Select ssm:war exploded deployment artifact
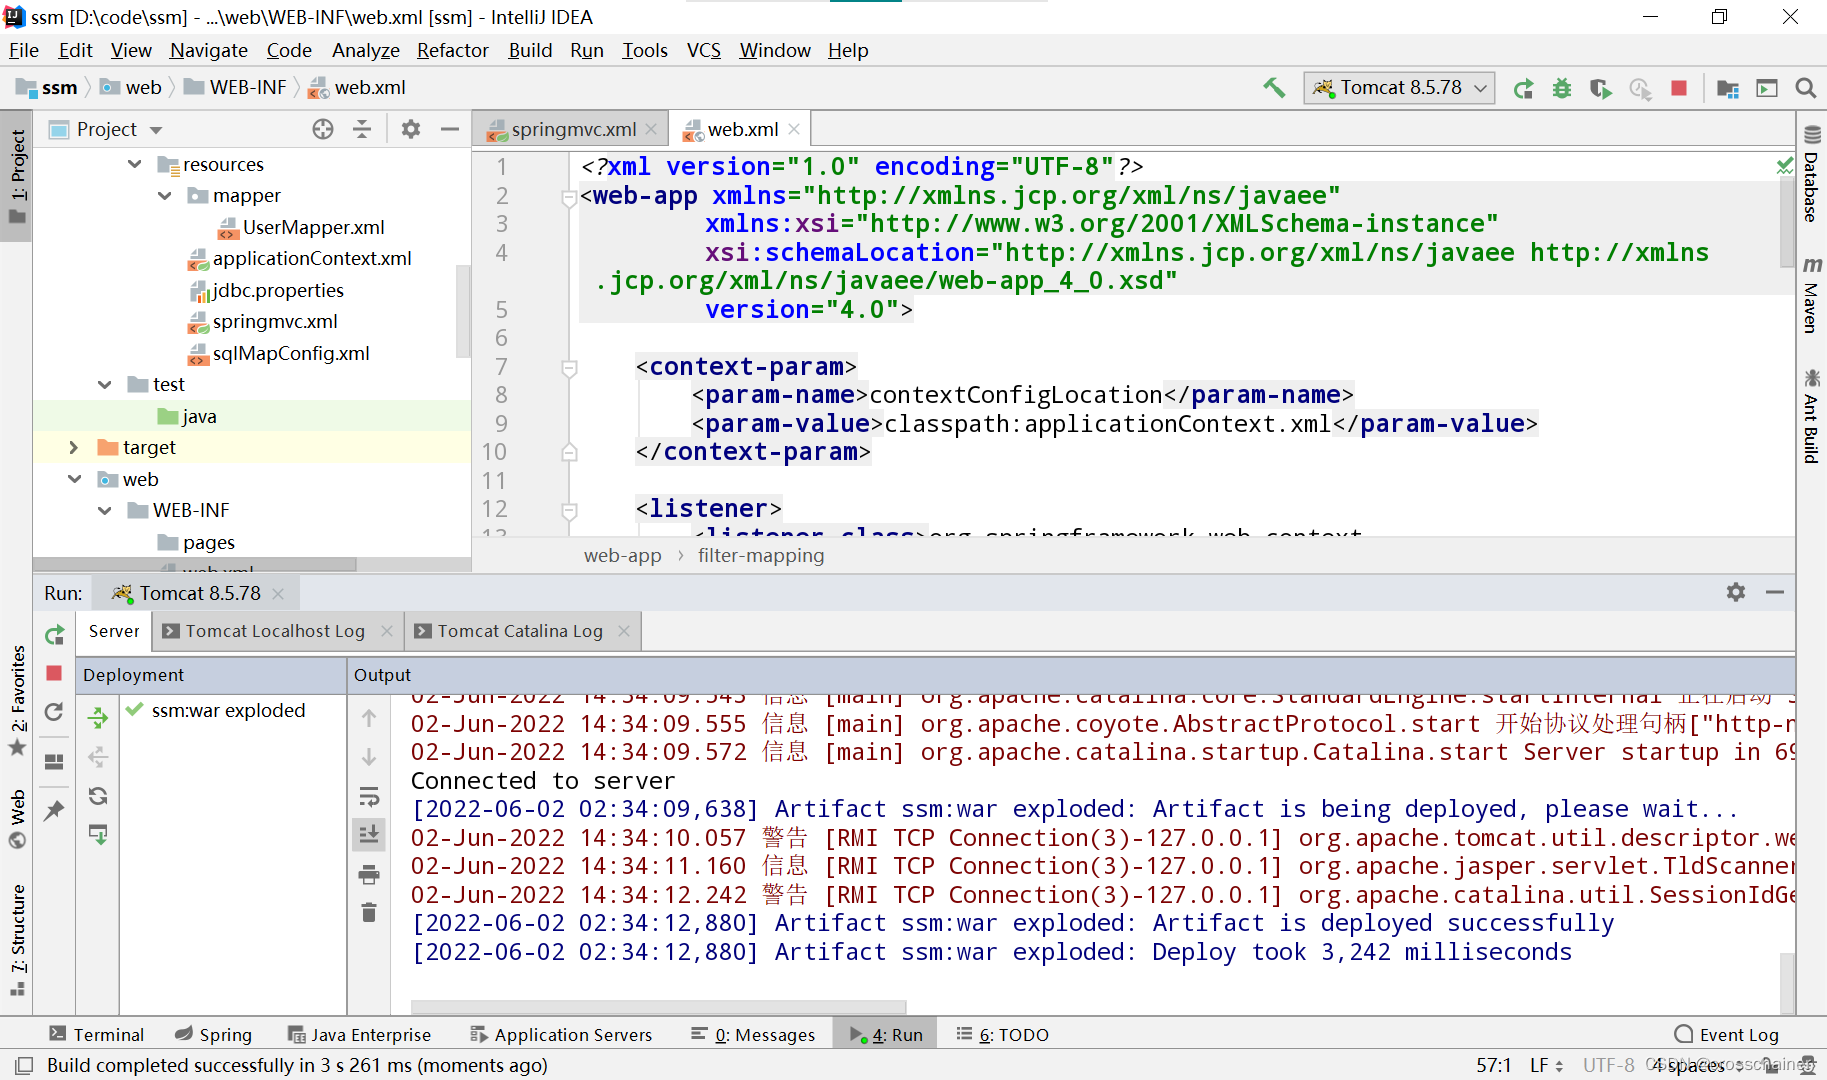This screenshot has height=1080, width=1827. tap(228, 711)
